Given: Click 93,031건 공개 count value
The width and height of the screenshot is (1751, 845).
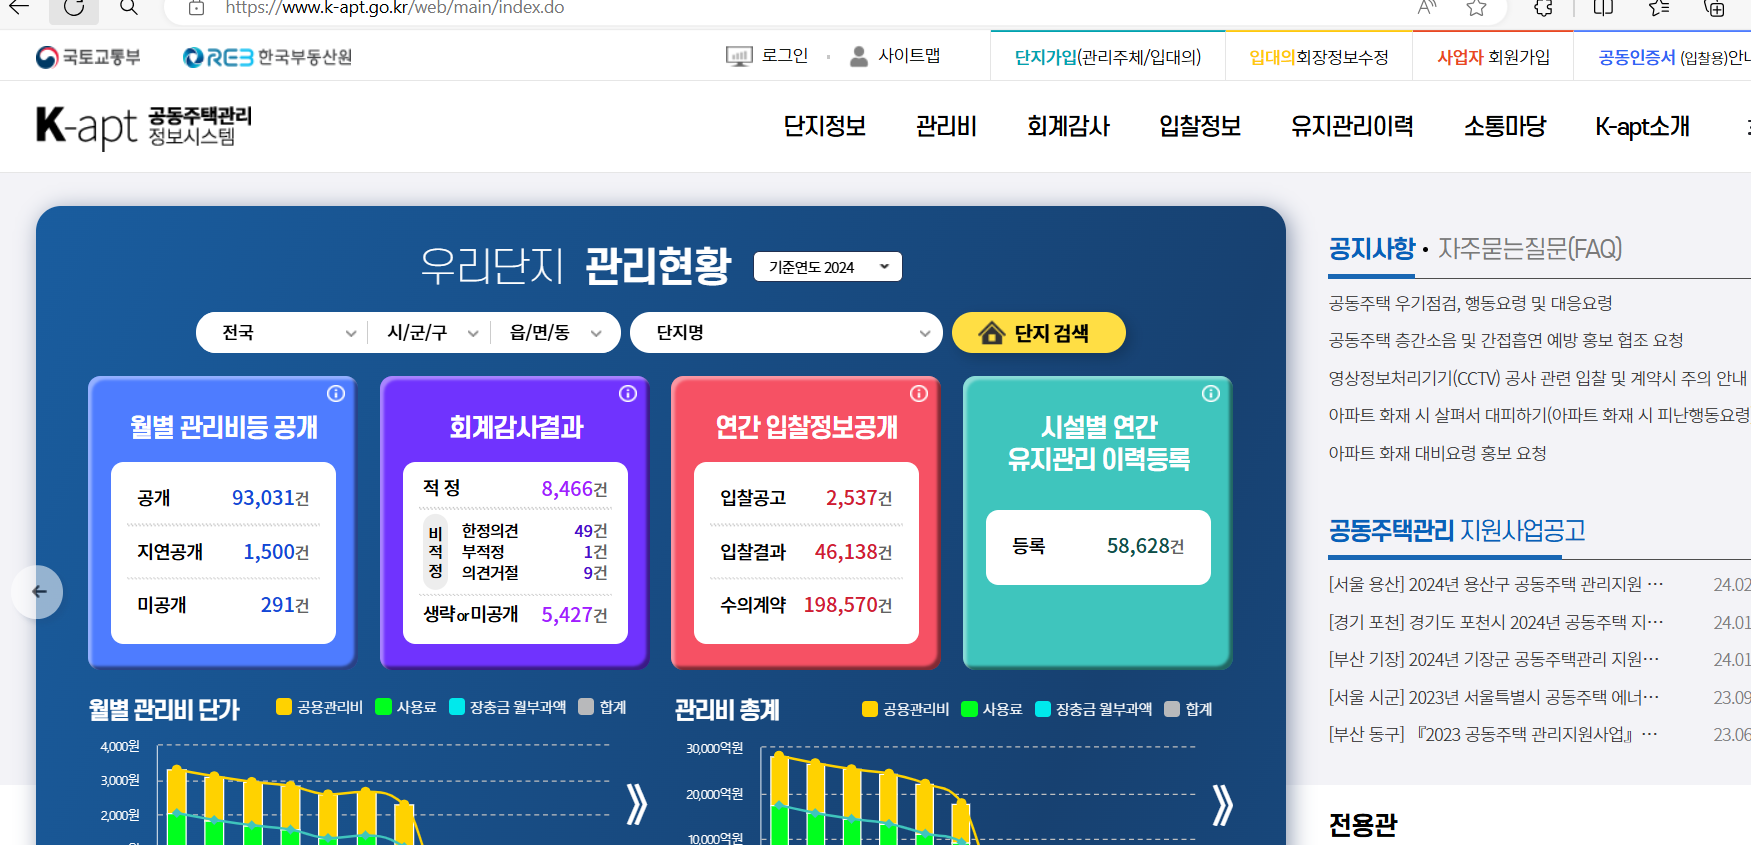Looking at the screenshot, I should [x=270, y=498].
